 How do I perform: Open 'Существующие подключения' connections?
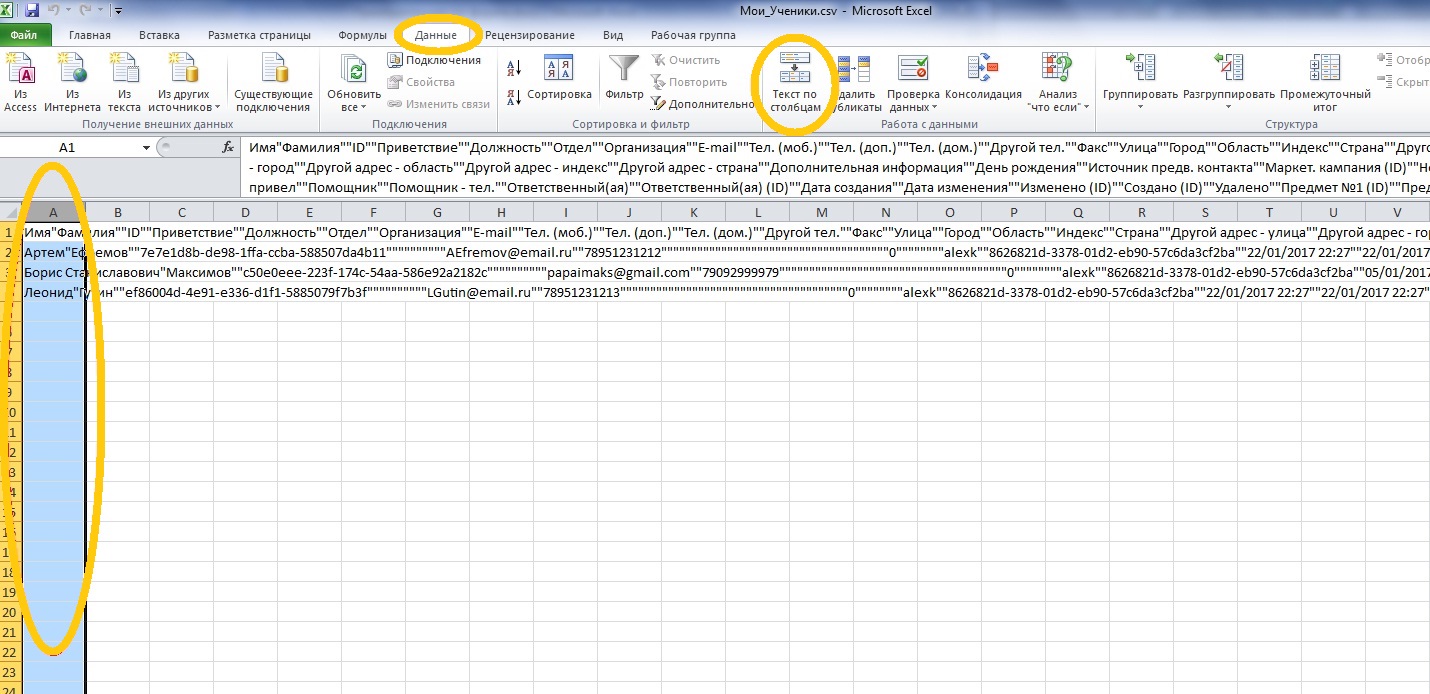(273, 72)
